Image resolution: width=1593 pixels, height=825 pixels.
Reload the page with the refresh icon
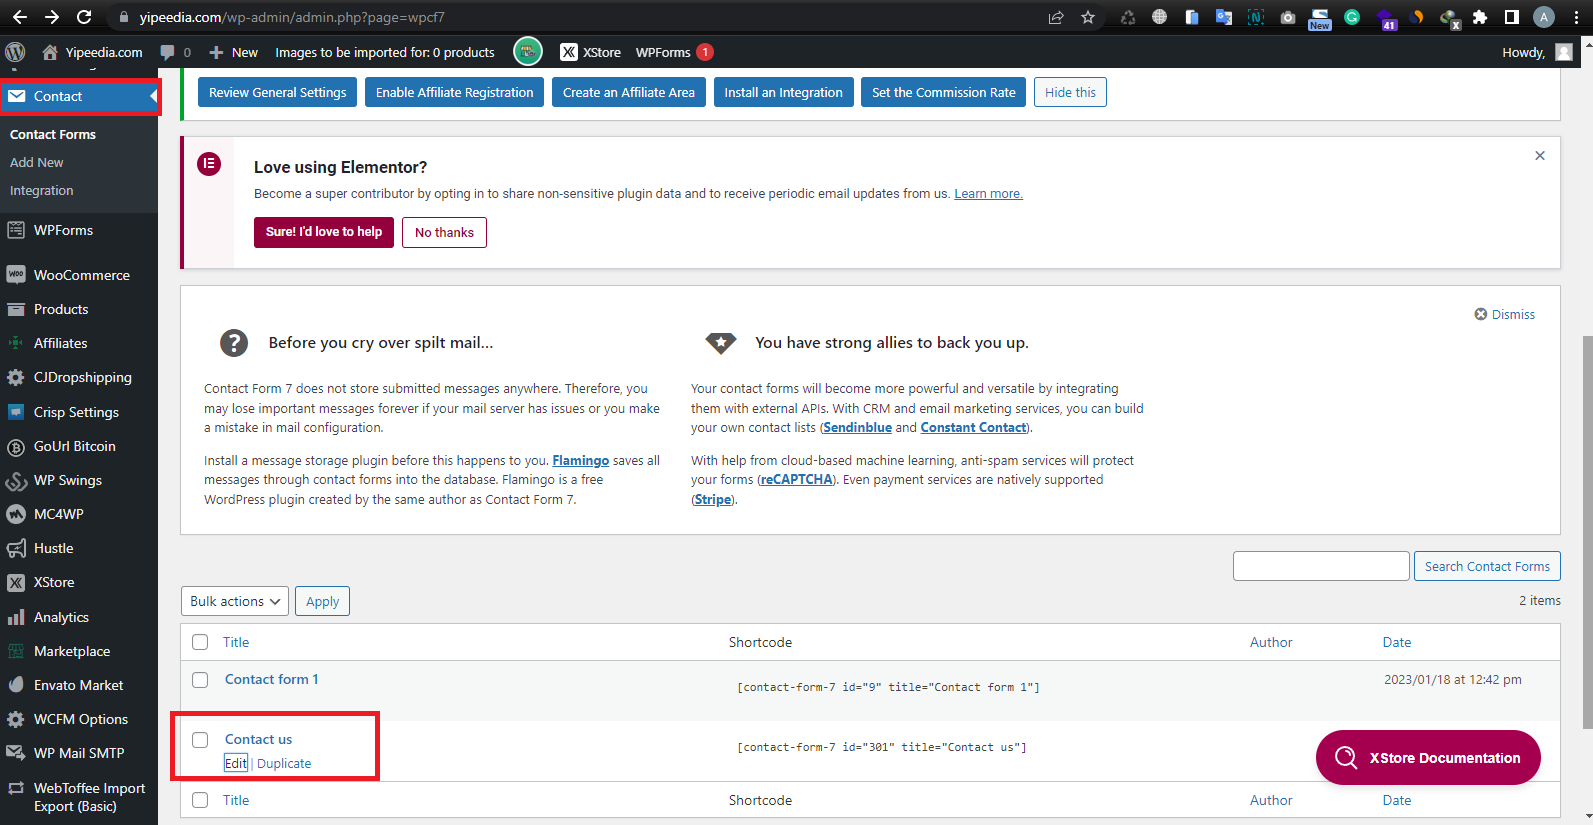pos(84,17)
